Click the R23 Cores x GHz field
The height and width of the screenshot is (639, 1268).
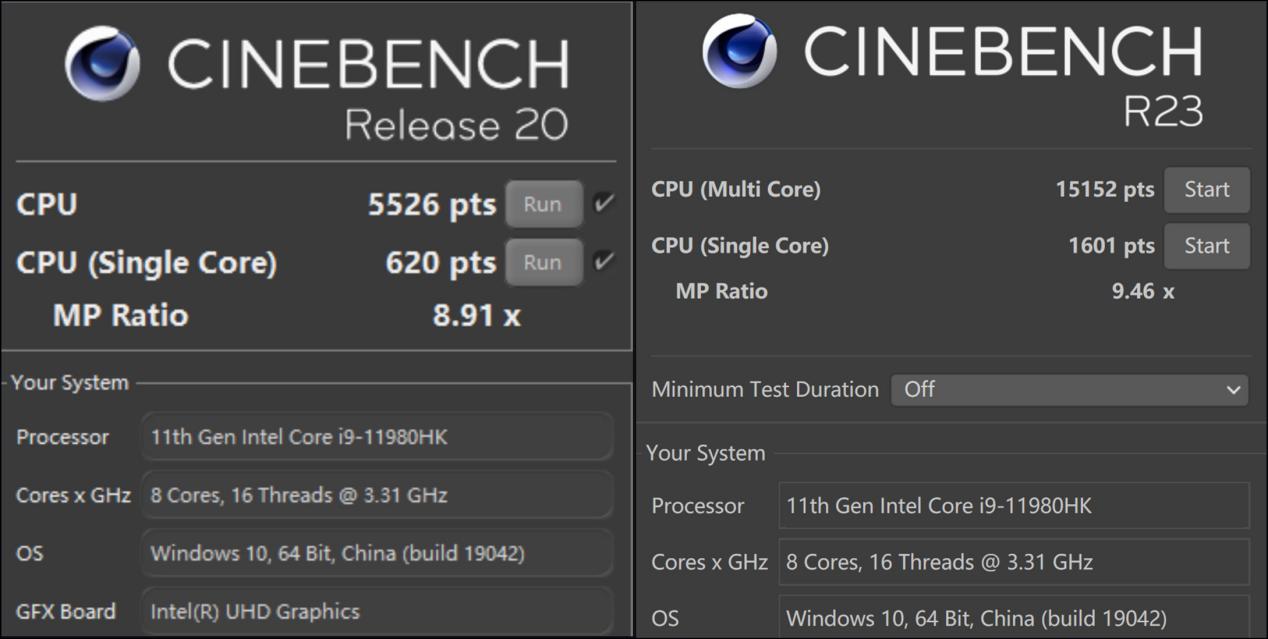click(x=1013, y=562)
